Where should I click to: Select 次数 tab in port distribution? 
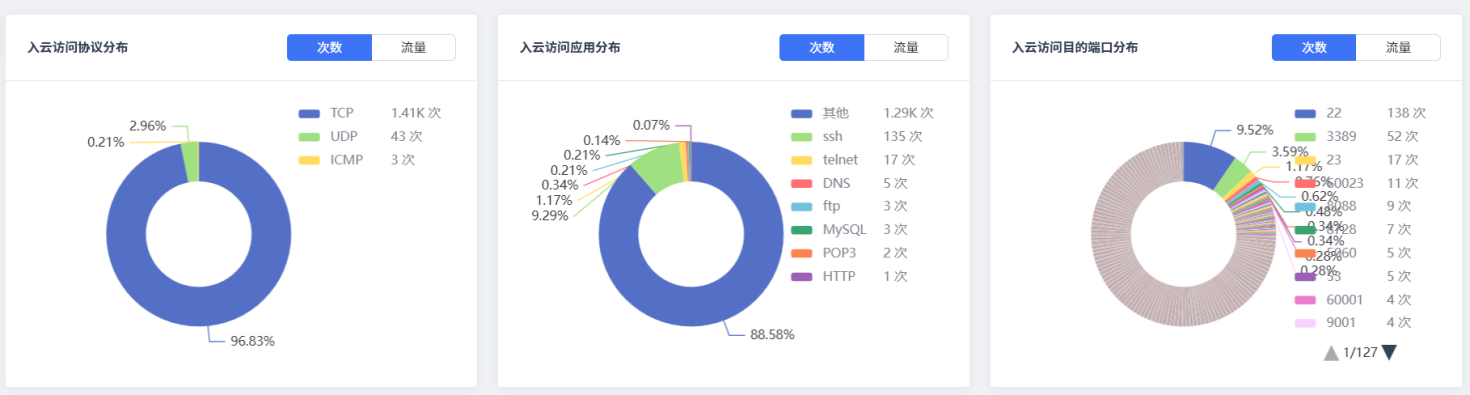click(x=1314, y=47)
